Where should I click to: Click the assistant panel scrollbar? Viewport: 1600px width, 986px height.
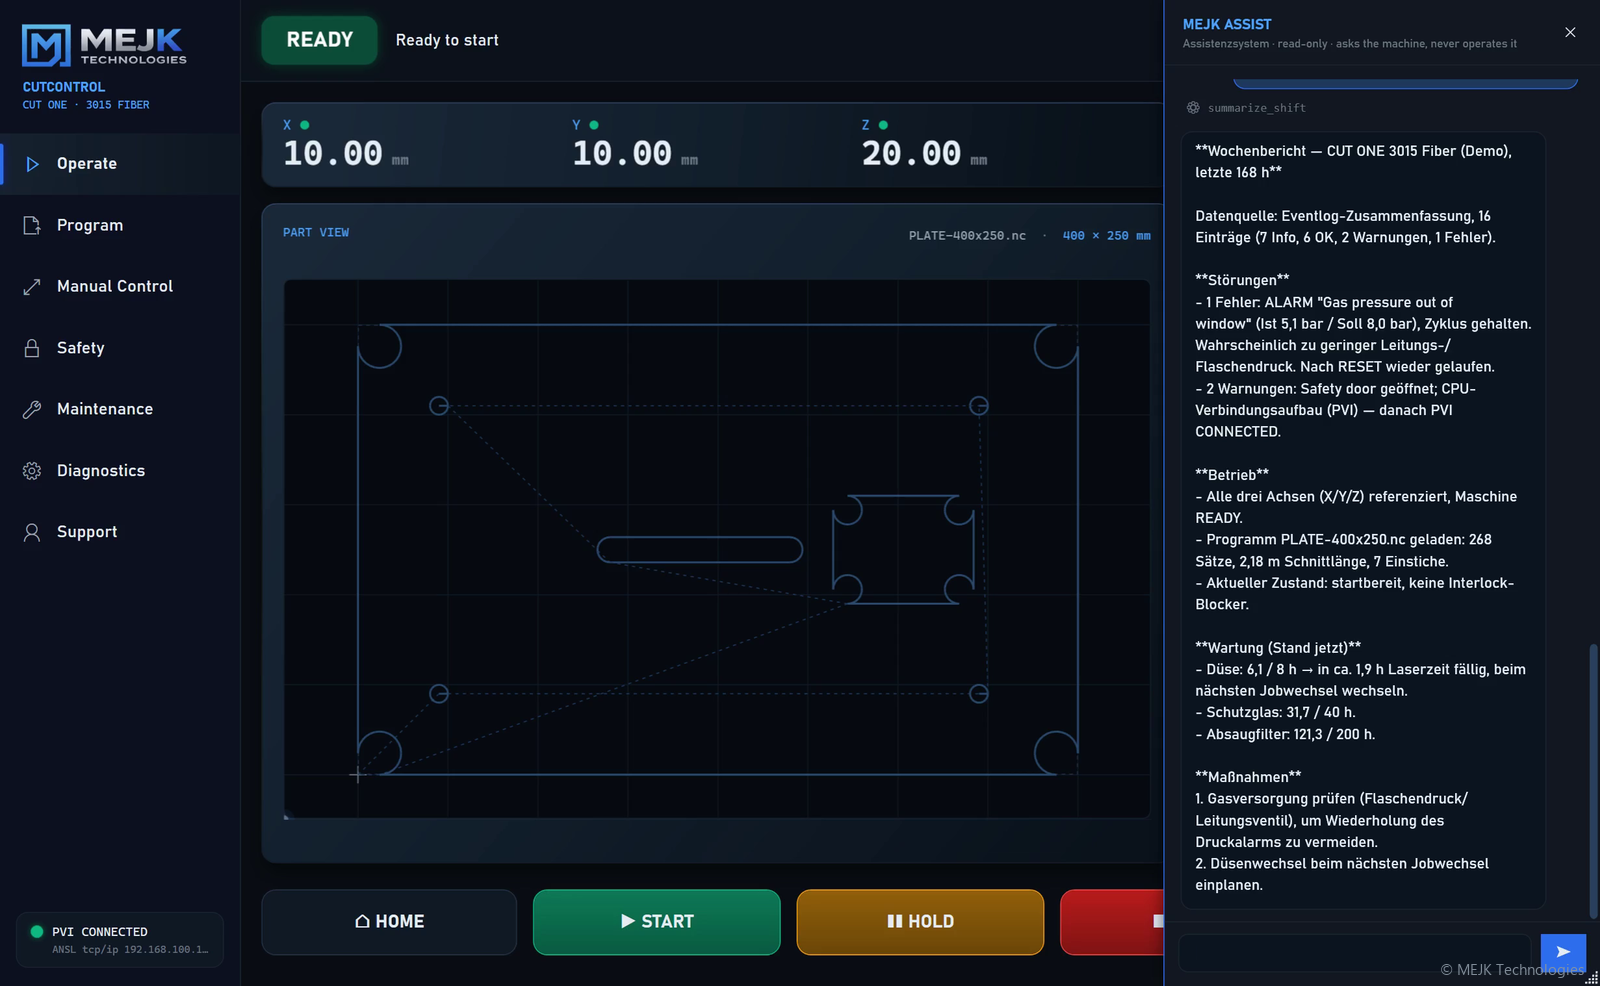[x=1593, y=781]
